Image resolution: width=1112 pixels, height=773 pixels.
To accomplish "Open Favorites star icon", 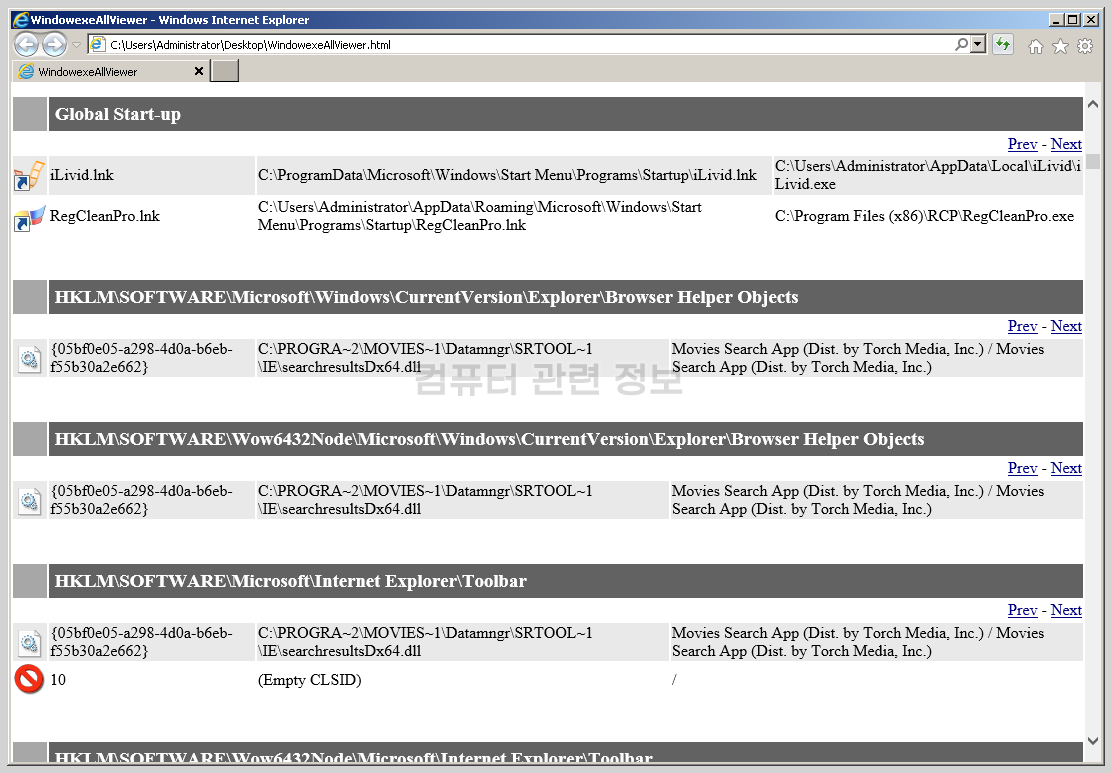I will click(x=1060, y=47).
